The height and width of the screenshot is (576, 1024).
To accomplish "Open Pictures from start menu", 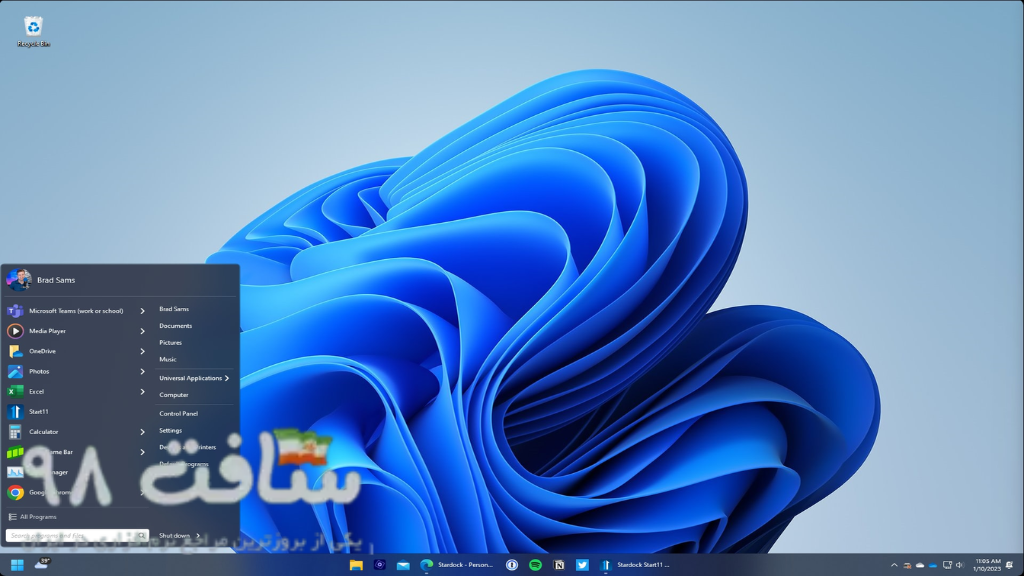I will point(170,343).
